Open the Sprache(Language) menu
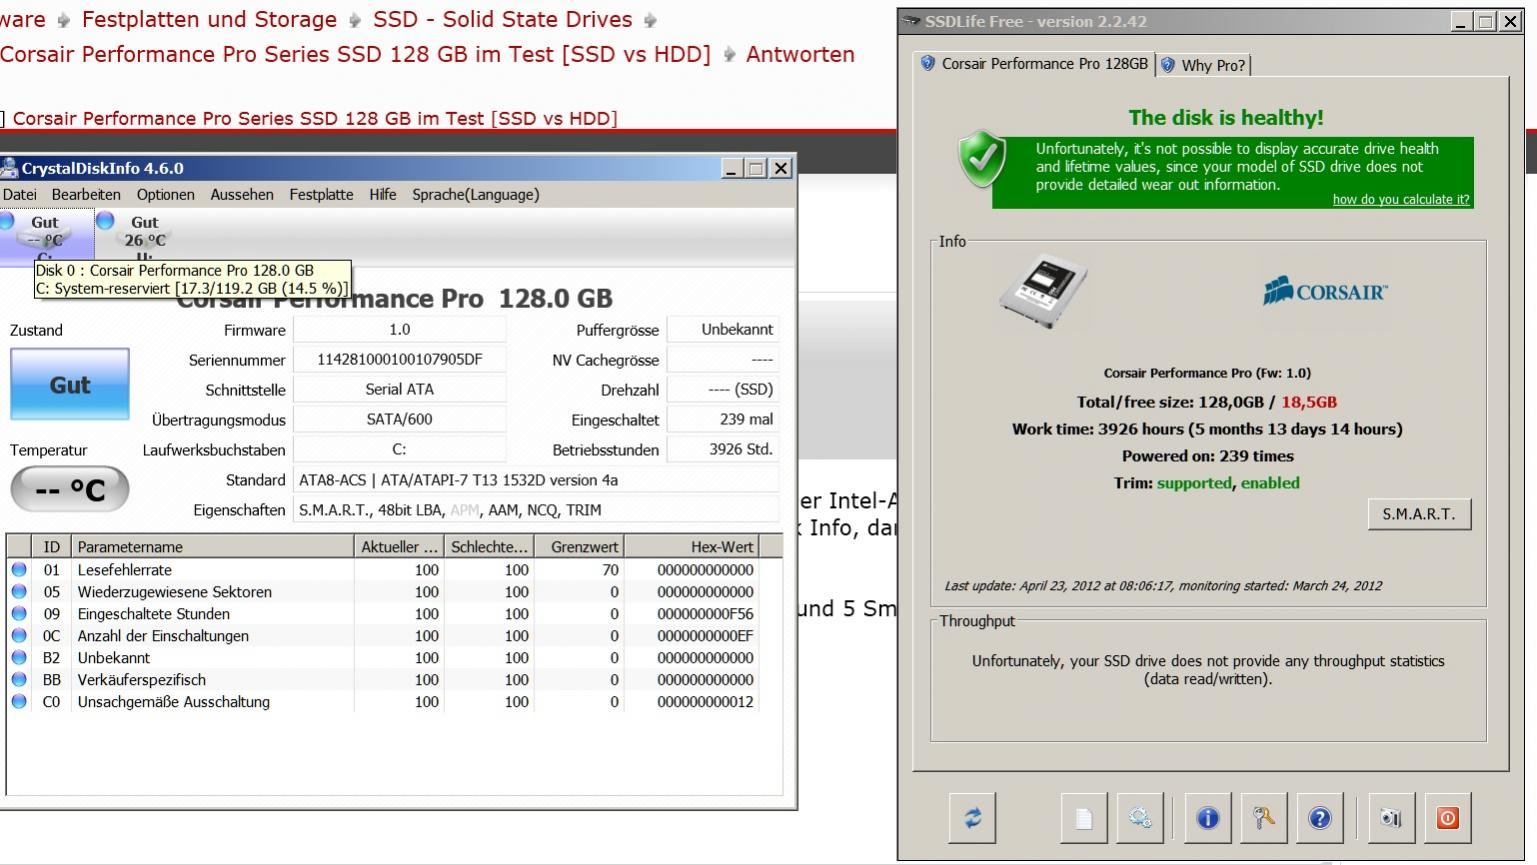This screenshot has height=865, width=1537. pyautogui.click(x=476, y=194)
